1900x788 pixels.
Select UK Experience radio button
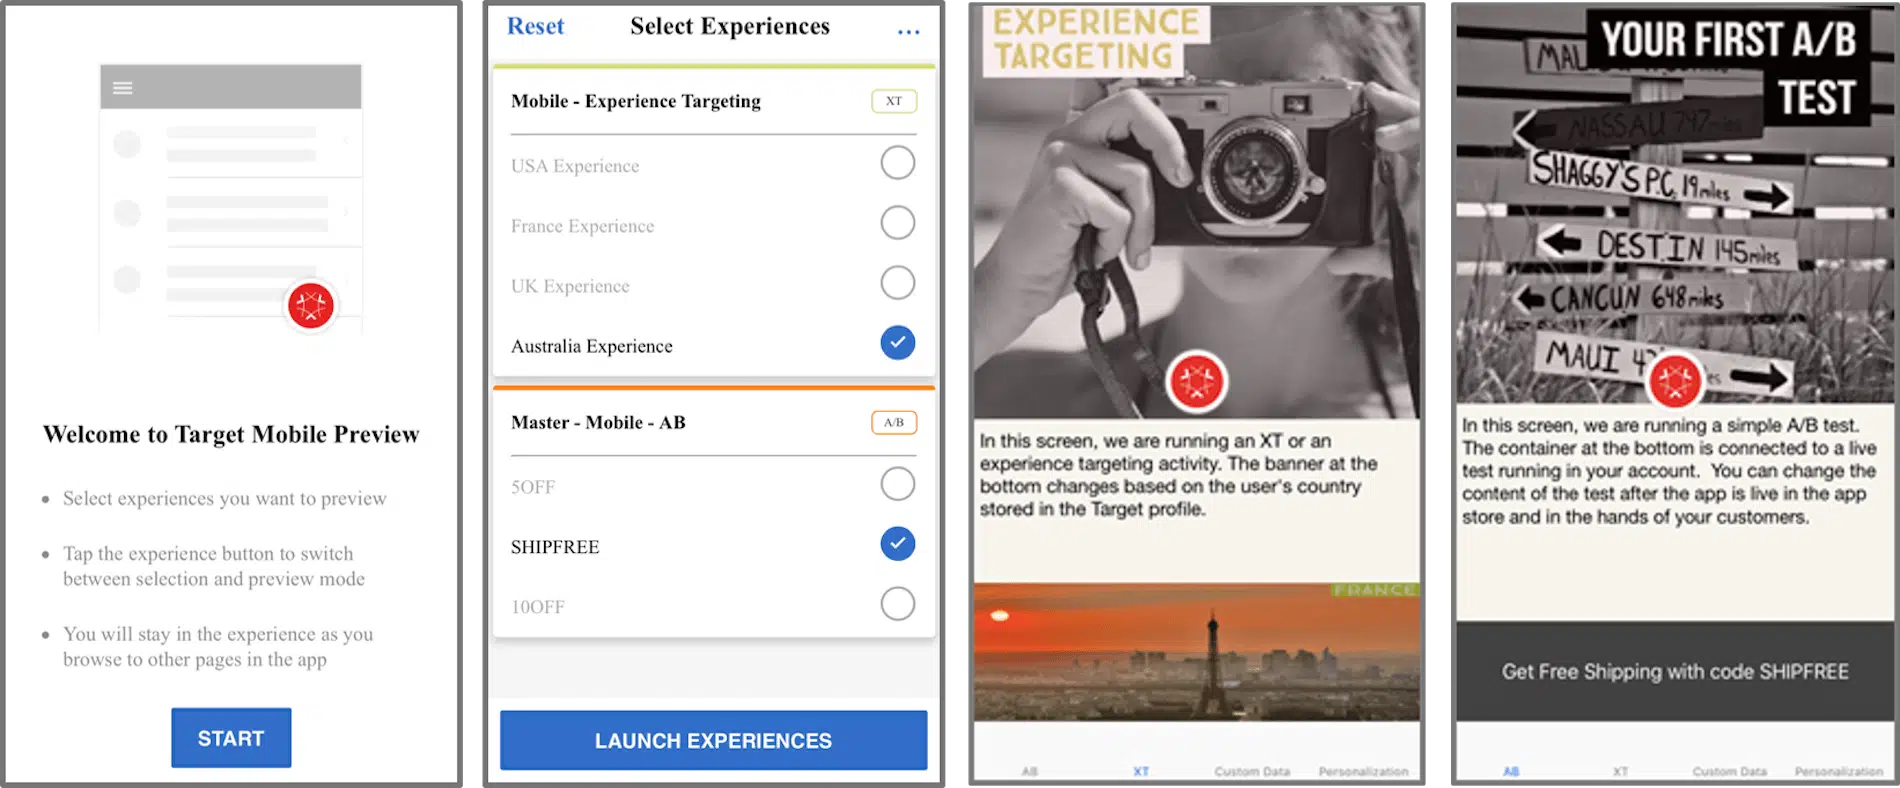pyautogui.click(x=897, y=282)
